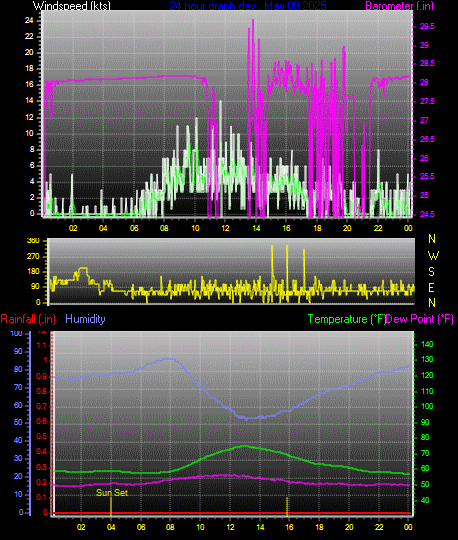Screen dimensions: 458x540
Task: Select the 'Dew Point (°F)' legend label
Action: pos(419,319)
